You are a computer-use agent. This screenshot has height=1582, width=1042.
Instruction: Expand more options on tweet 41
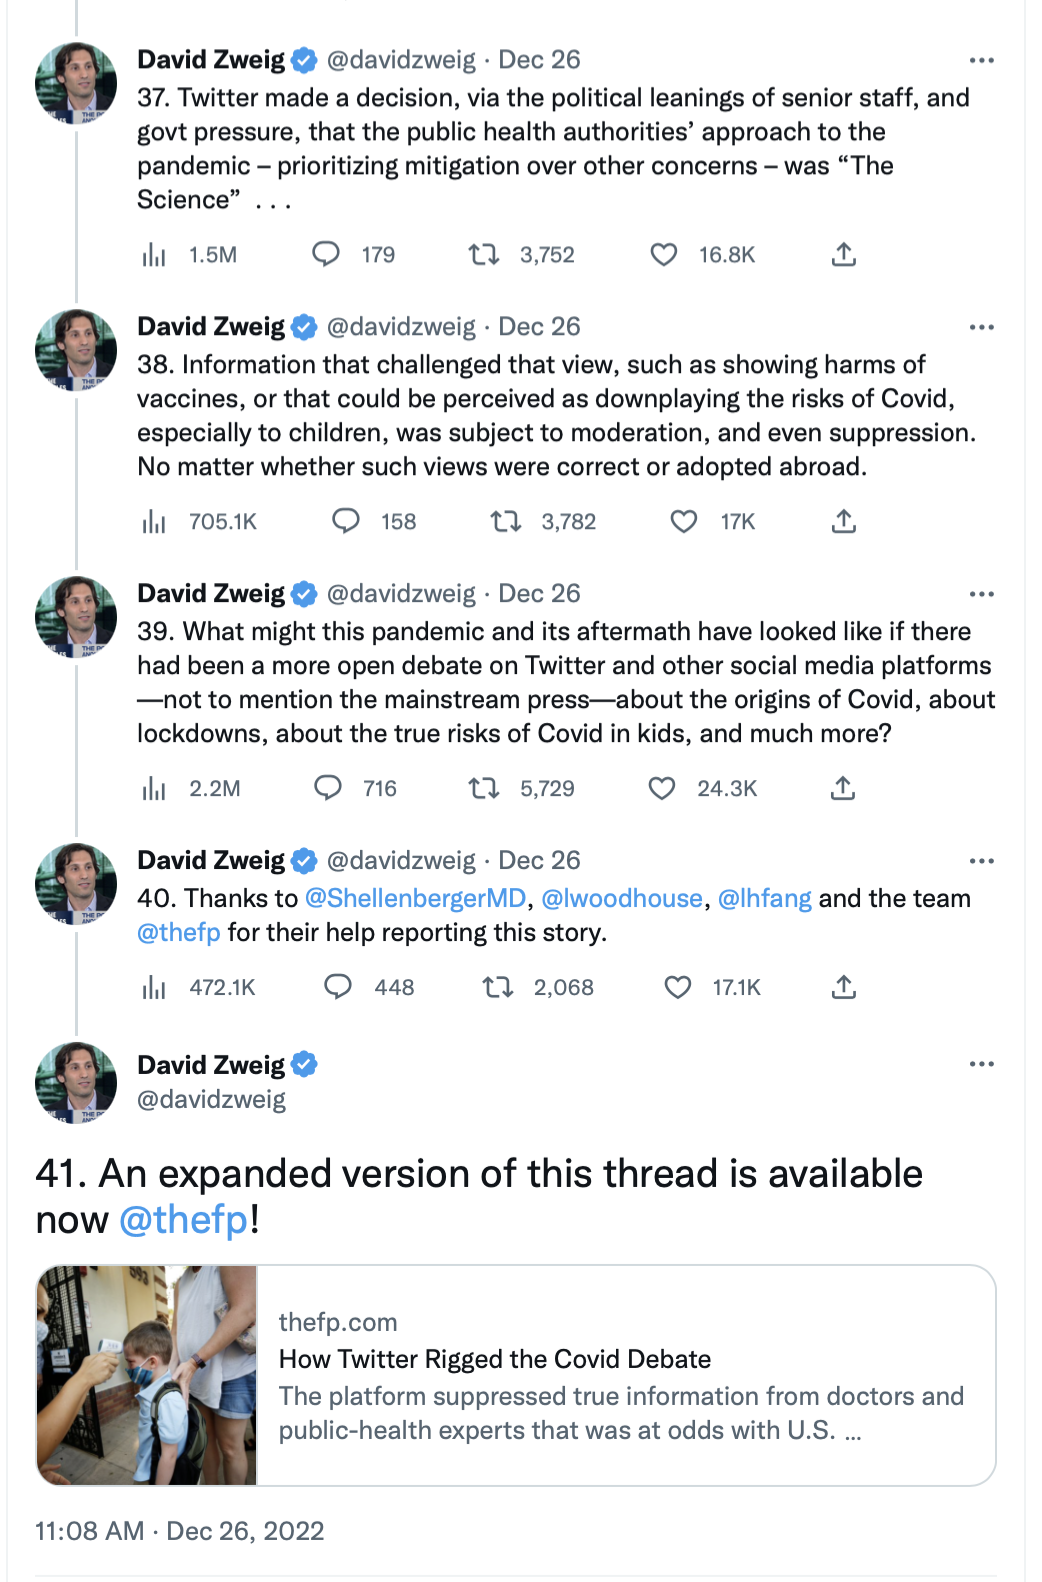point(982,1064)
